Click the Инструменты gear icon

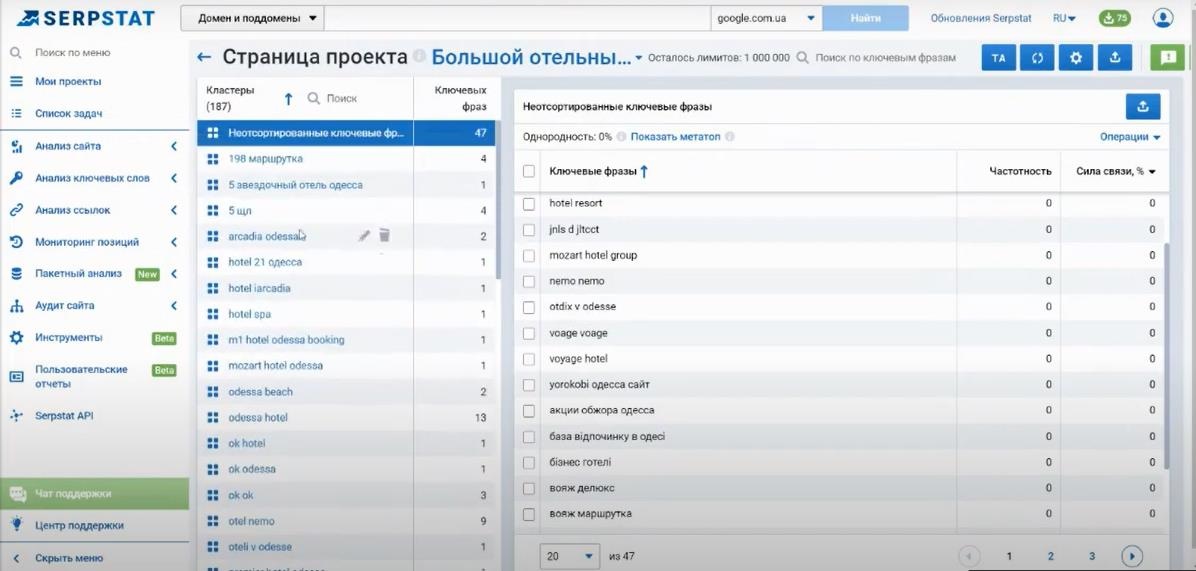point(16,337)
